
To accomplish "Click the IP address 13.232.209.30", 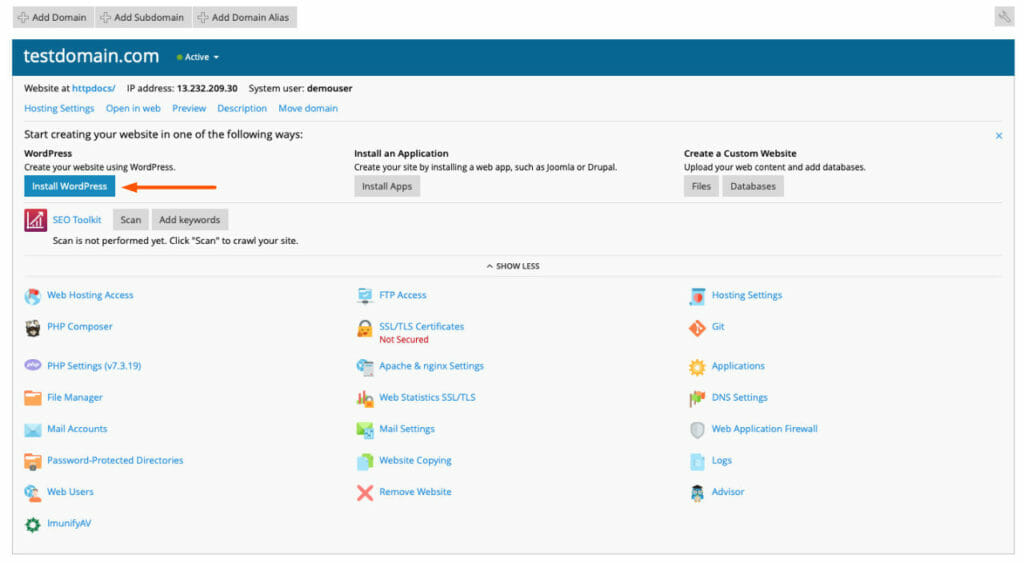I will tap(207, 88).
